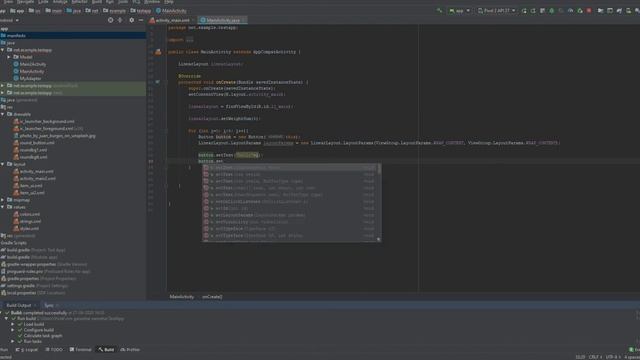Image resolution: width=640 pixels, height=360 pixels.
Task: Choose setVisibility suggestion in autocomplete
Action: pyautogui.click(x=289, y=222)
